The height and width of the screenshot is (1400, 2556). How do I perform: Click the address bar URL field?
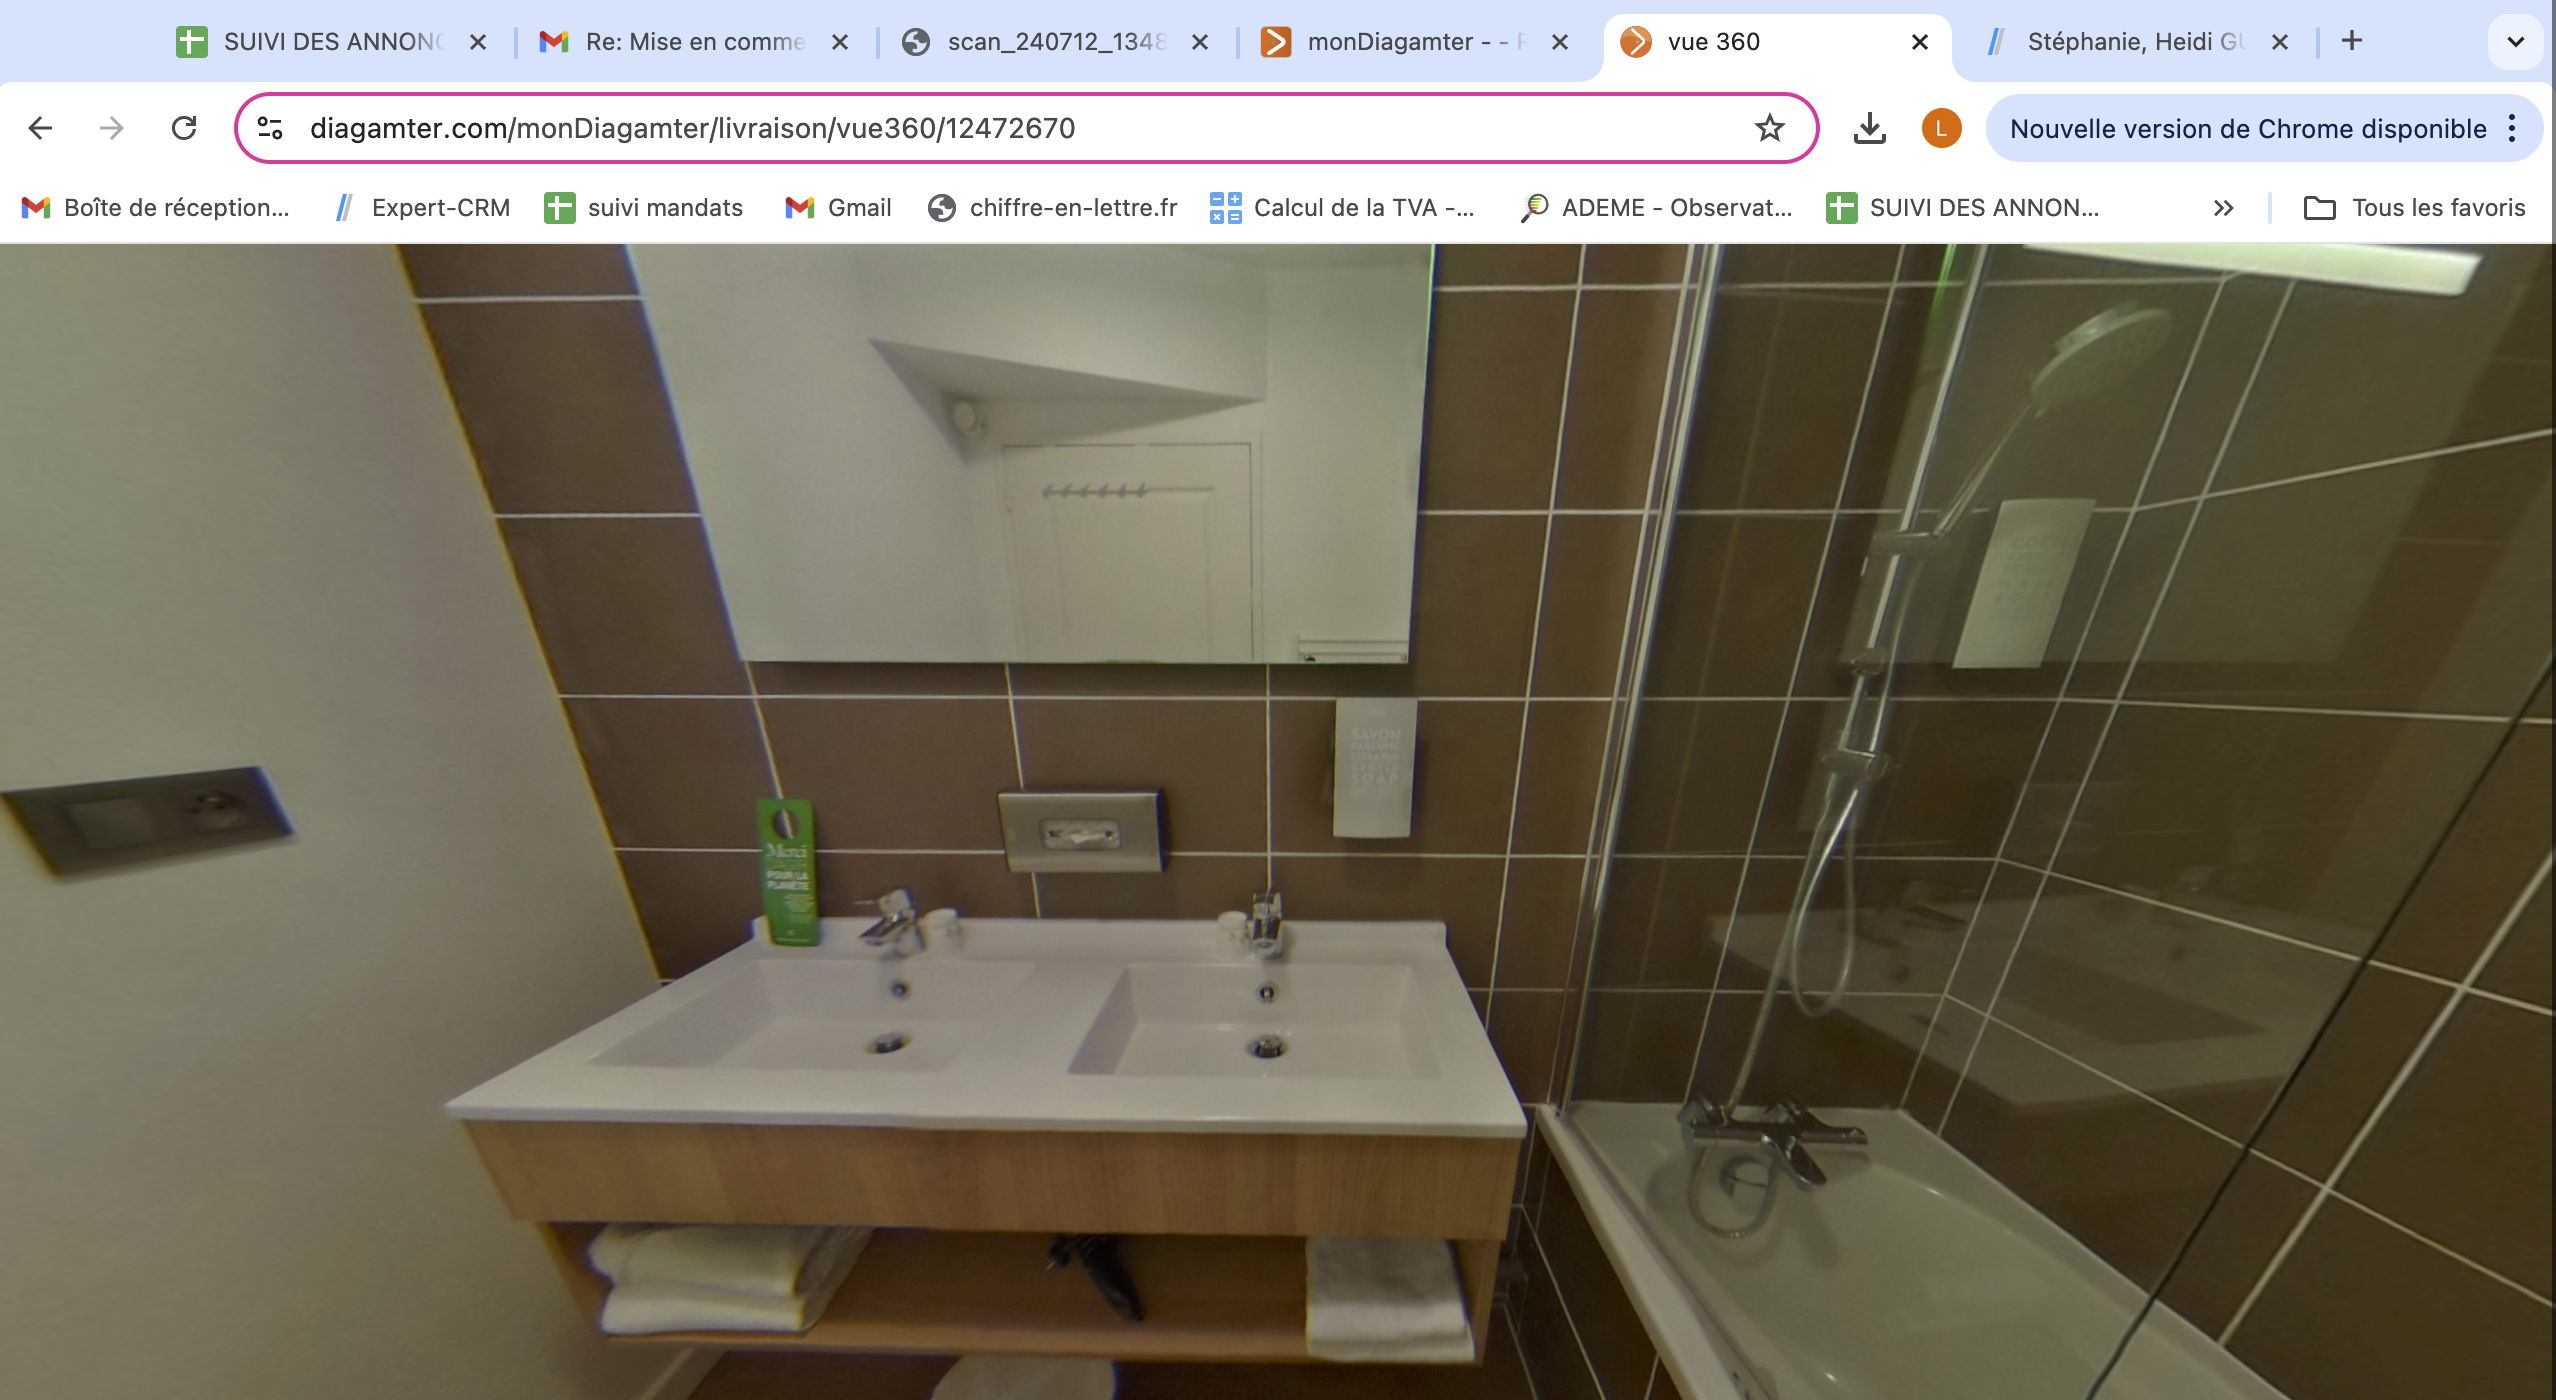tap(900, 128)
